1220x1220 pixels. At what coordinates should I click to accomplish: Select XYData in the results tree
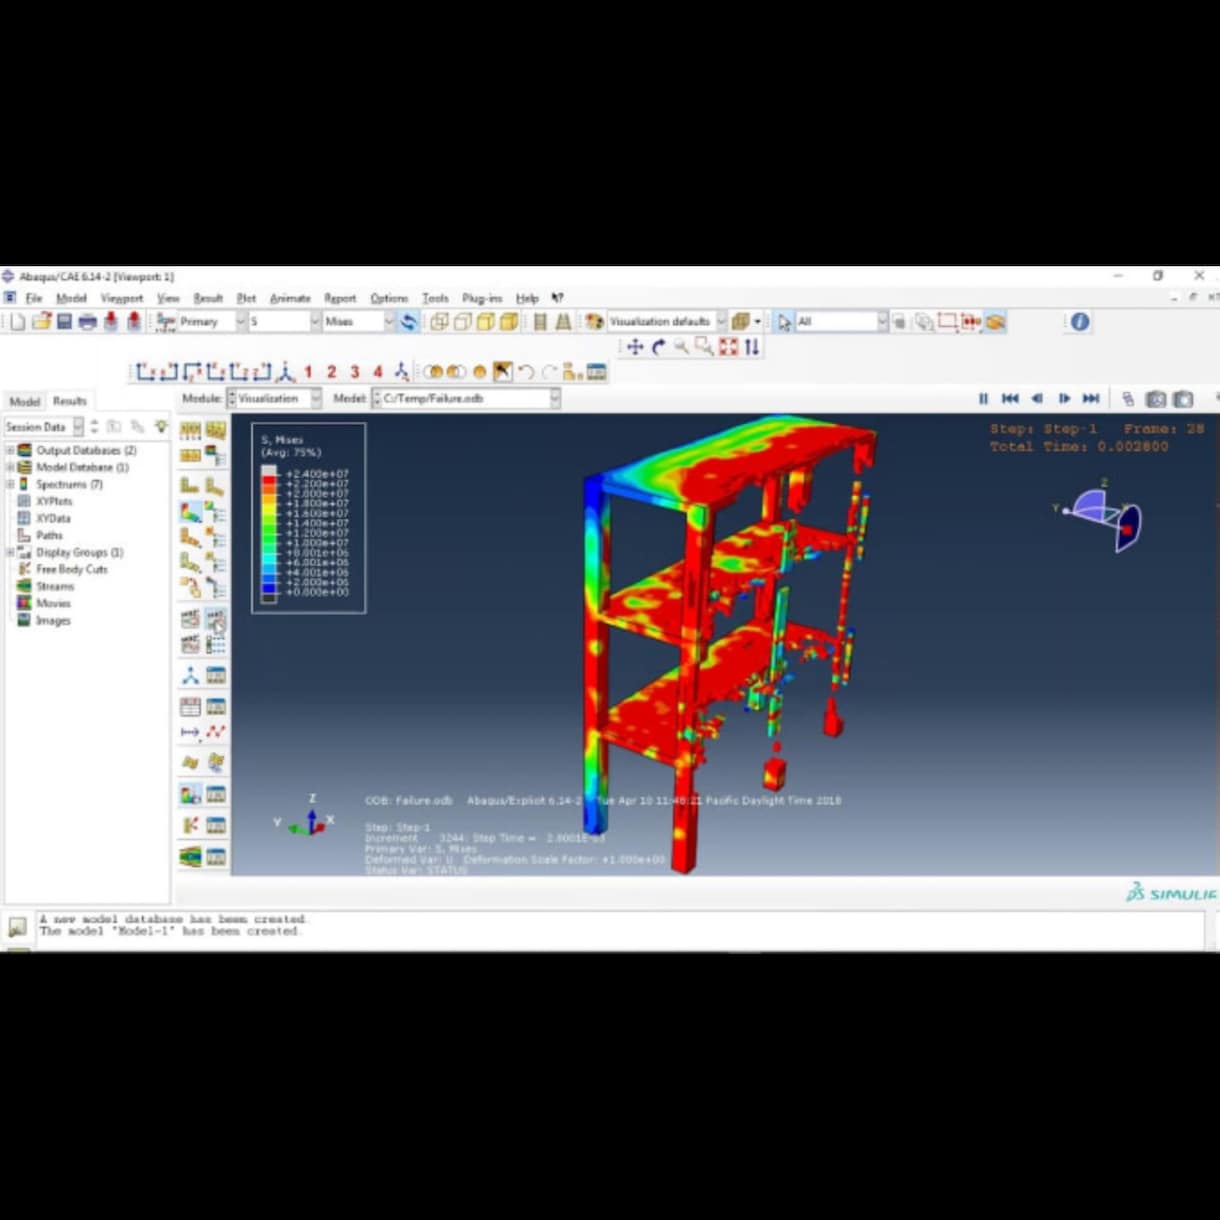[53, 519]
